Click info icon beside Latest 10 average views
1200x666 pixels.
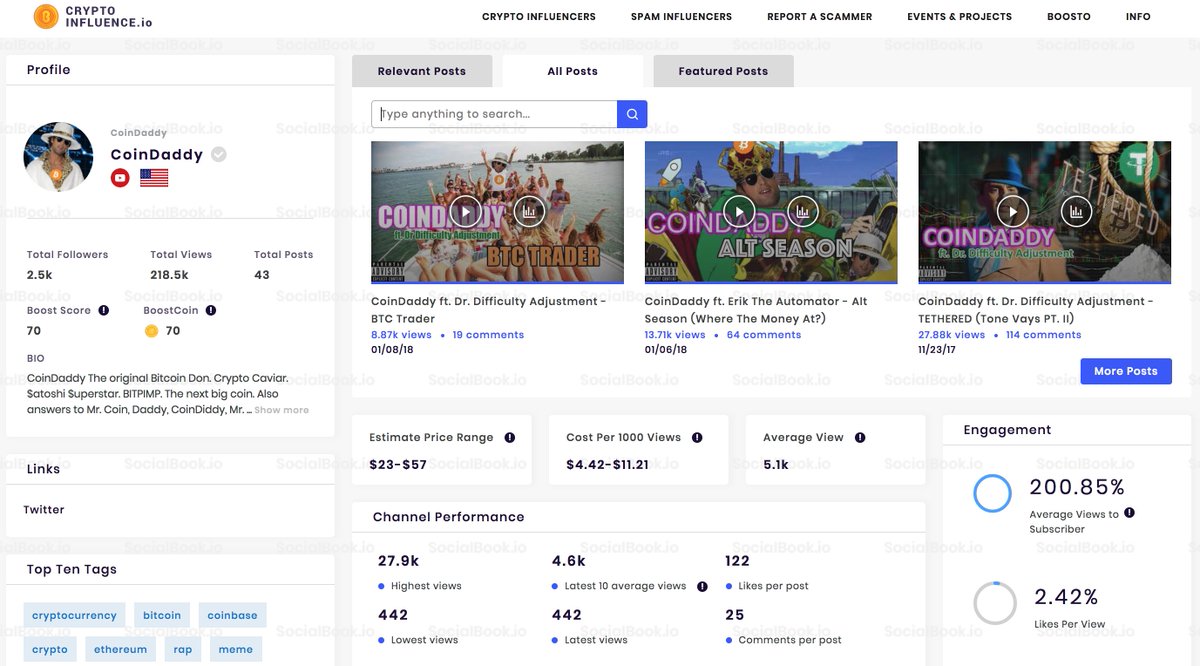(x=702, y=587)
